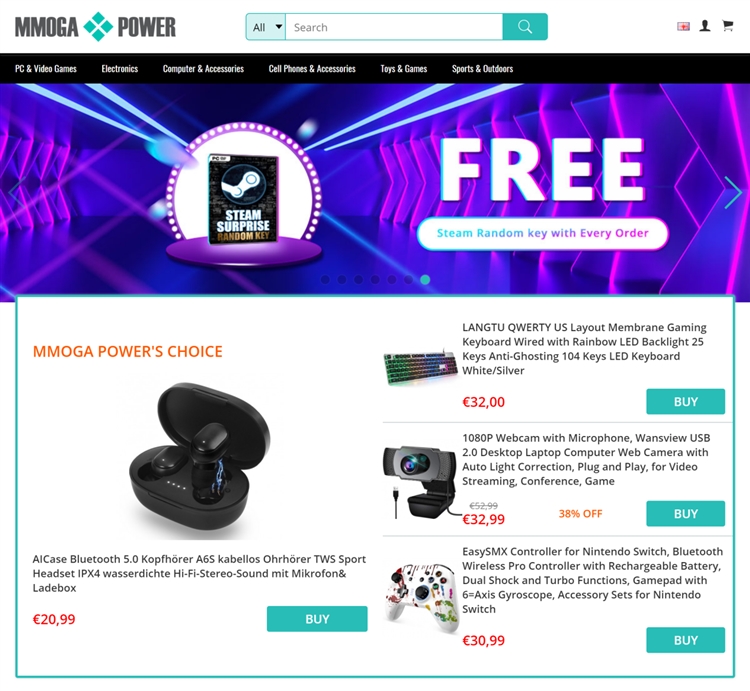Viewport: 750px width, 691px height.
Task: Select the first carousel dot
Action: (325, 280)
